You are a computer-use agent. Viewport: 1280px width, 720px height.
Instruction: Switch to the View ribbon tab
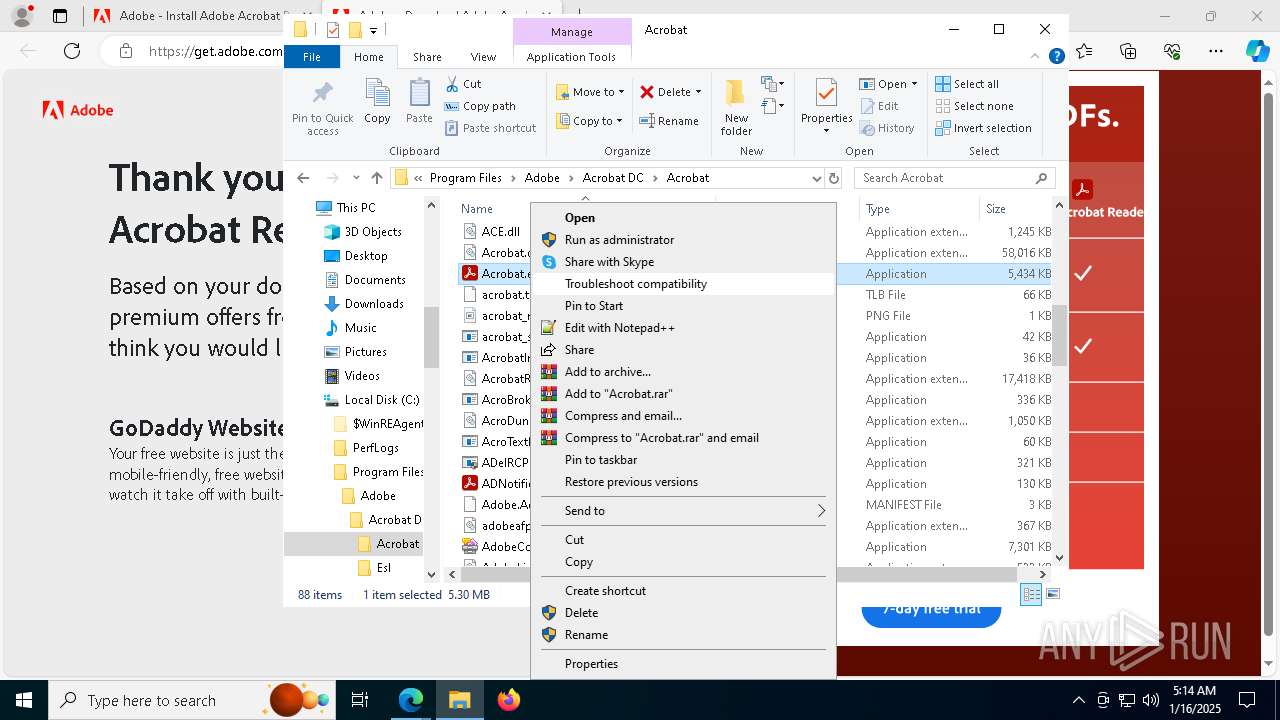(x=483, y=57)
